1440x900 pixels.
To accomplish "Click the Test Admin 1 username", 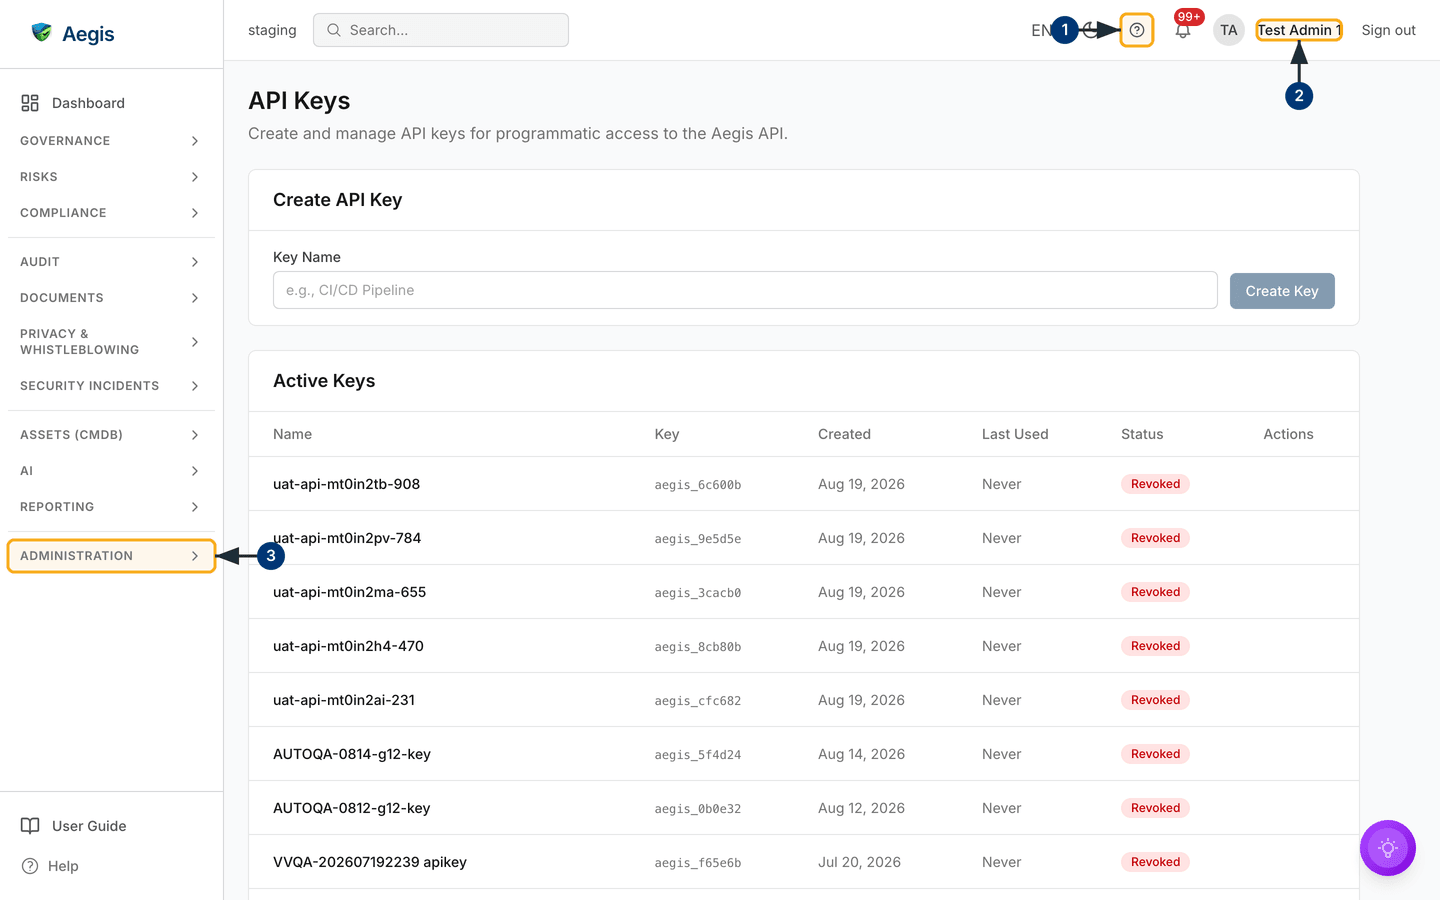I will 1299,30.
